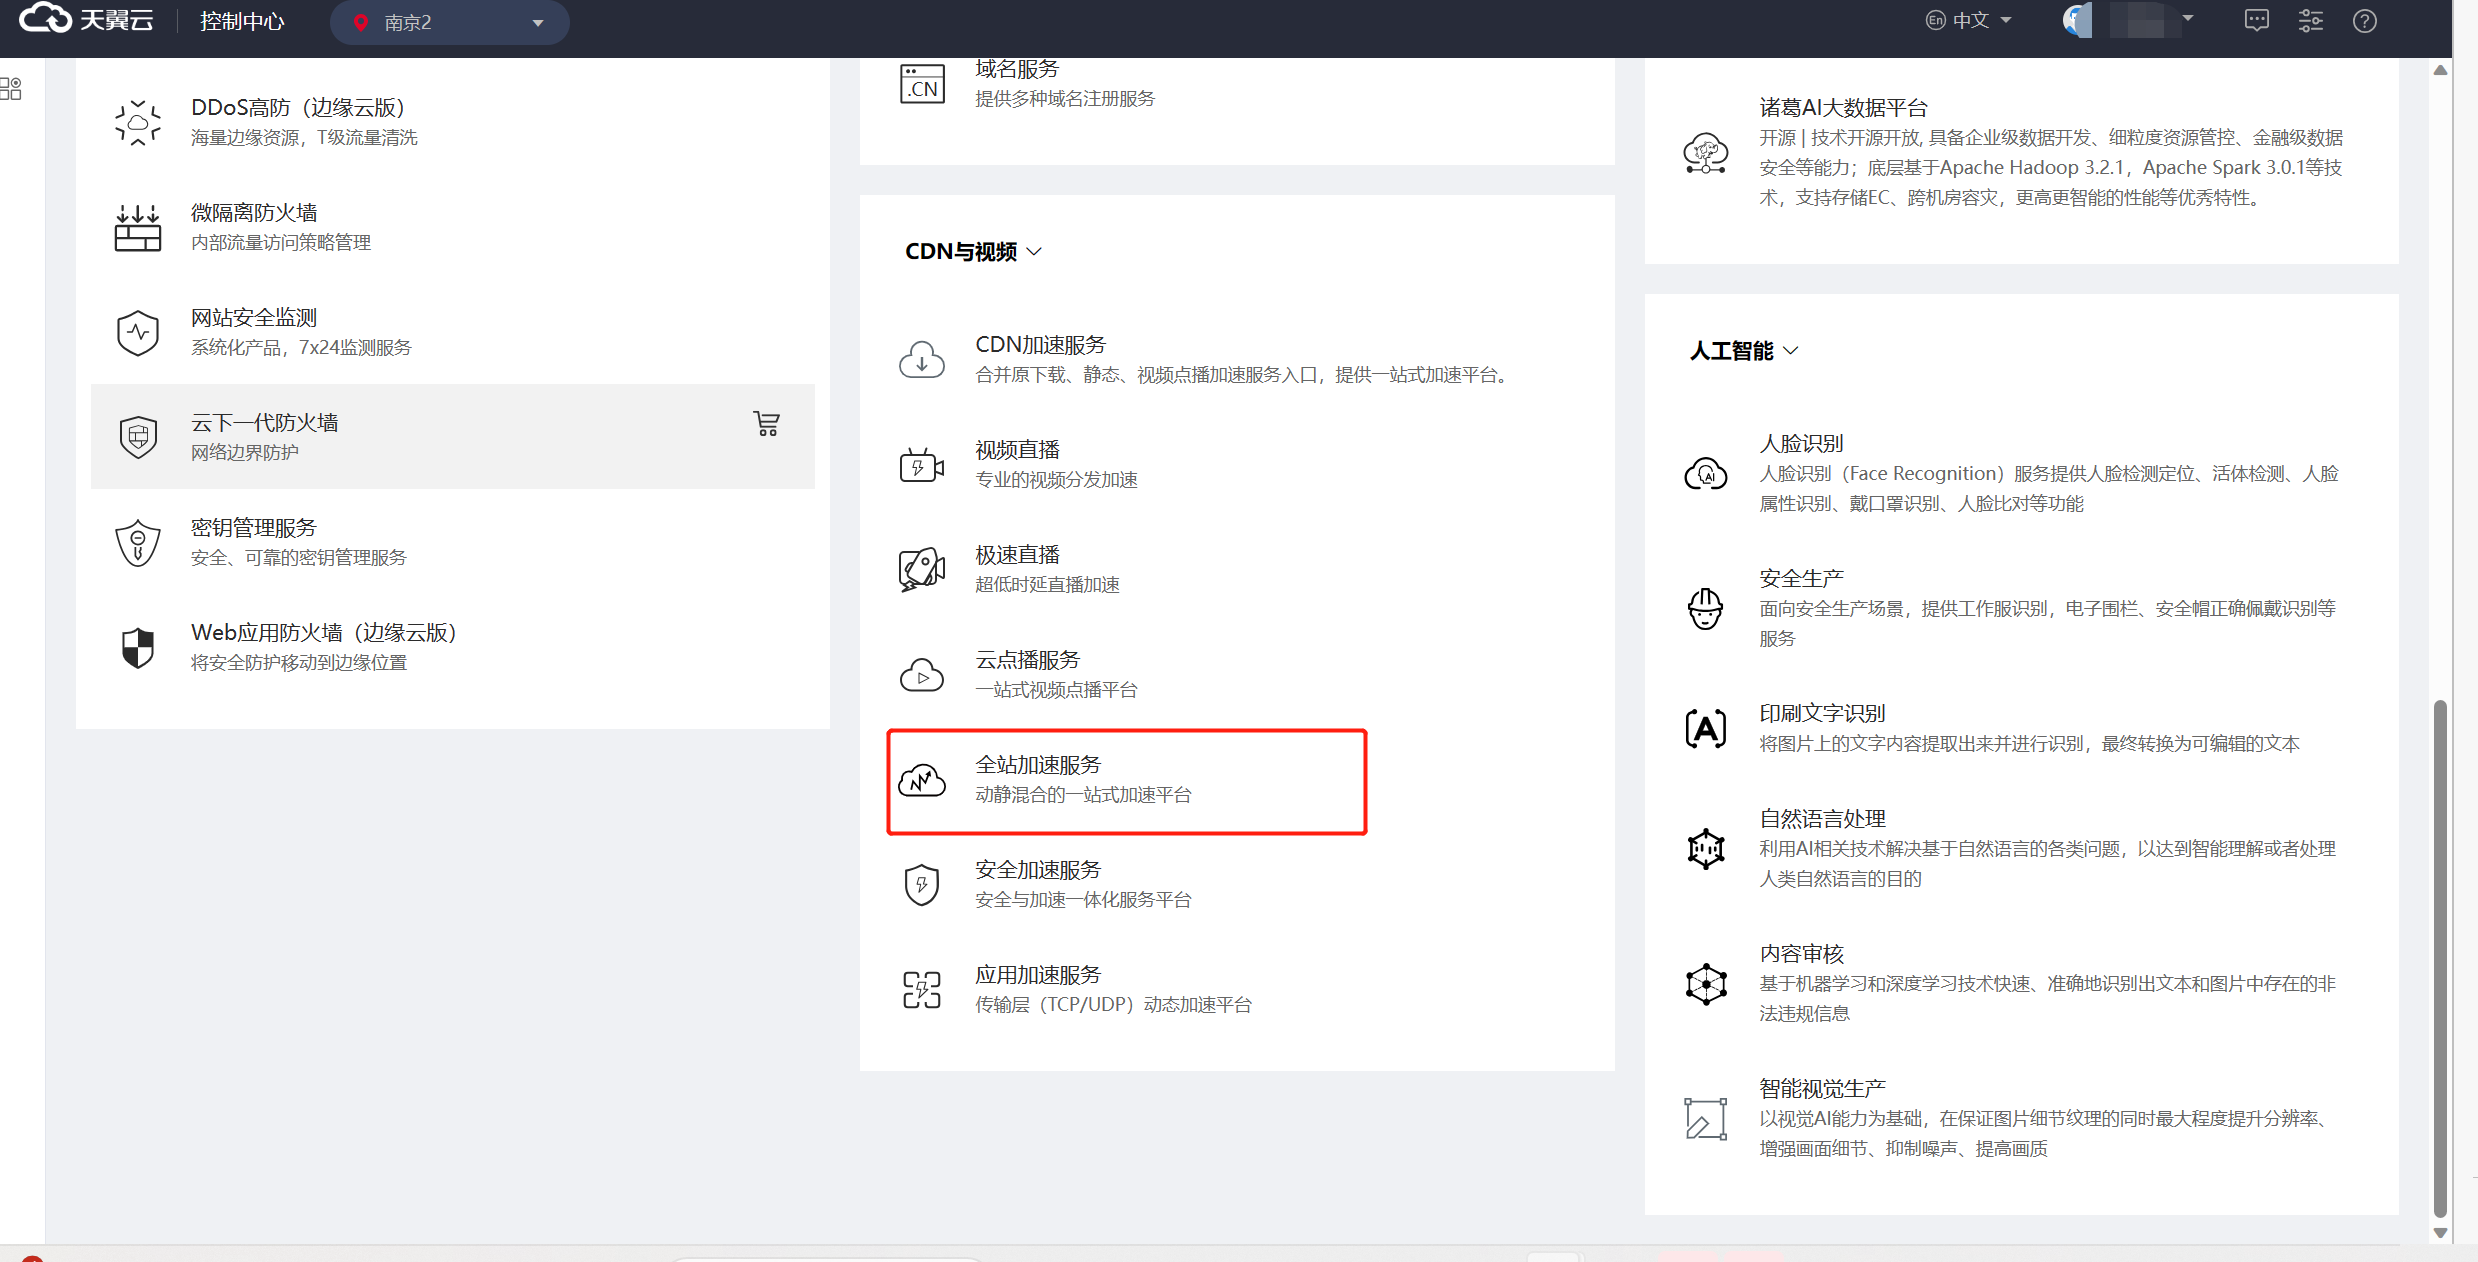Open the 南京2 region dropdown
Viewport: 2478px width, 1262px height.
pos(450,22)
